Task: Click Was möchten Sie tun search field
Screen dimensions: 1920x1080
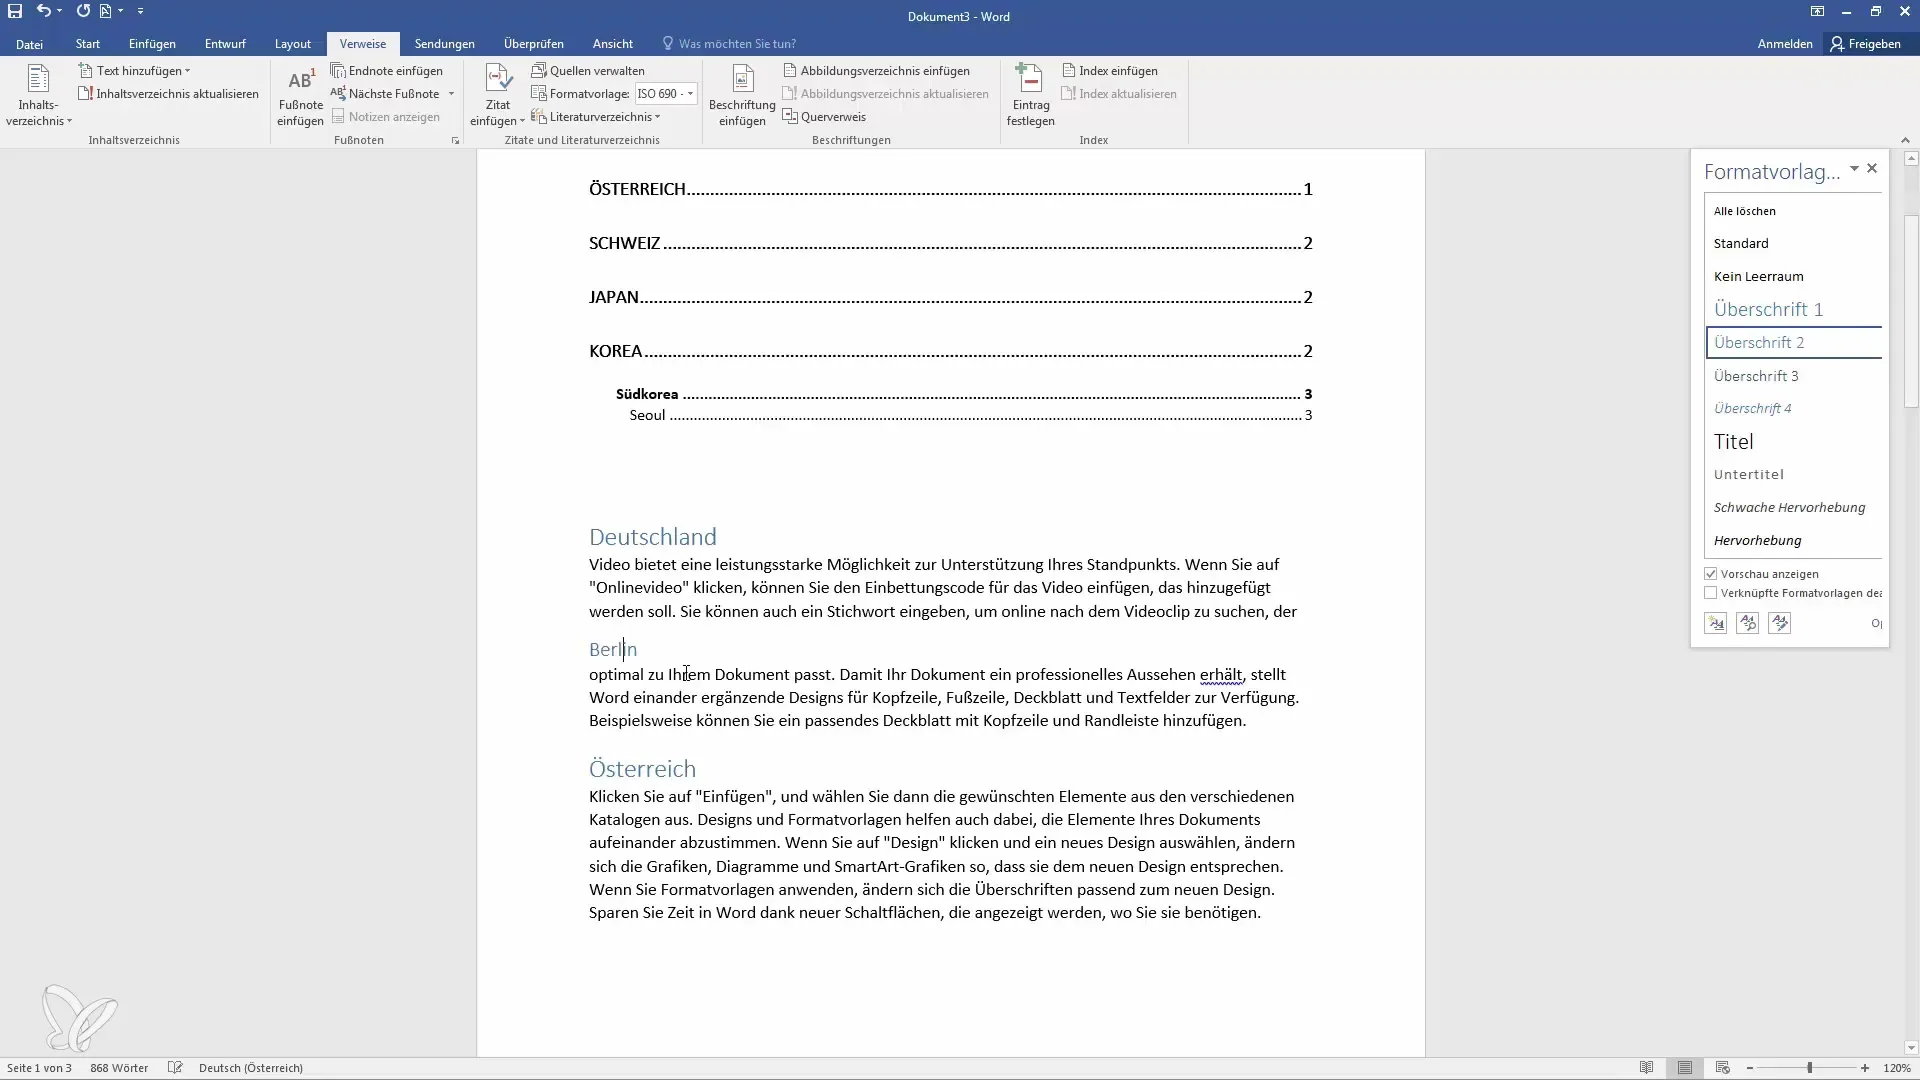Action: (737, 44)
